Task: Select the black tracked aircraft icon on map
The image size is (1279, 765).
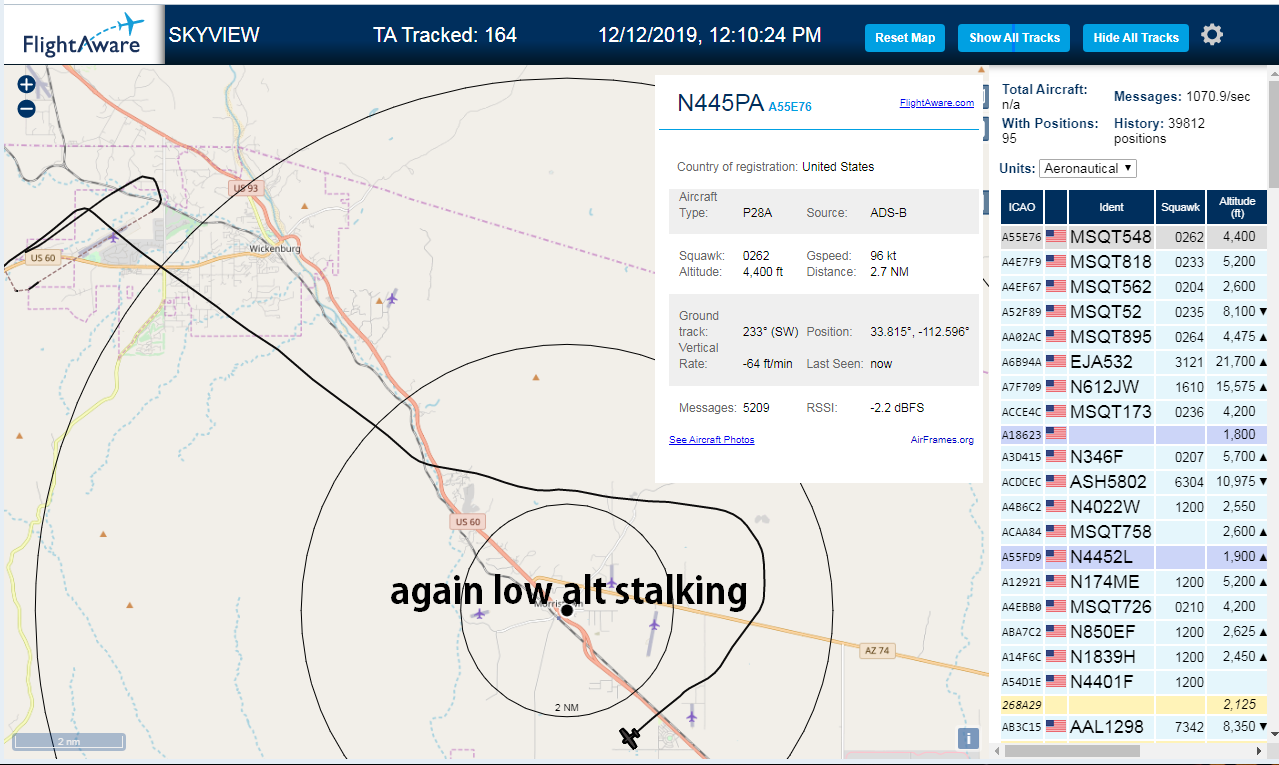Action: pyautogui.click(x=630, y=737)
